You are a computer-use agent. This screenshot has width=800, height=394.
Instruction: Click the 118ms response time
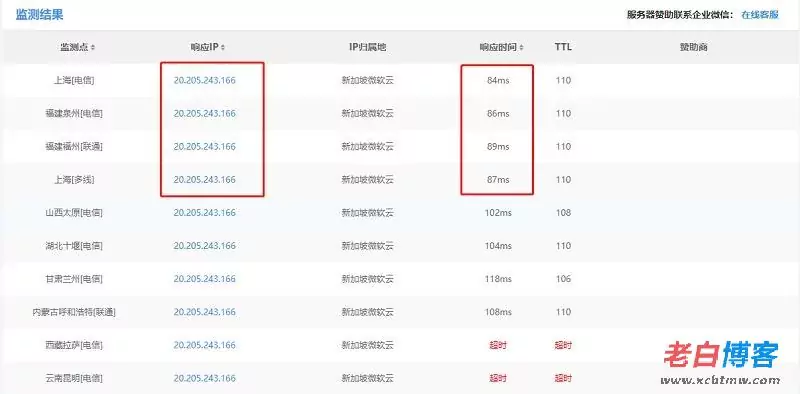tap(498, 279)
